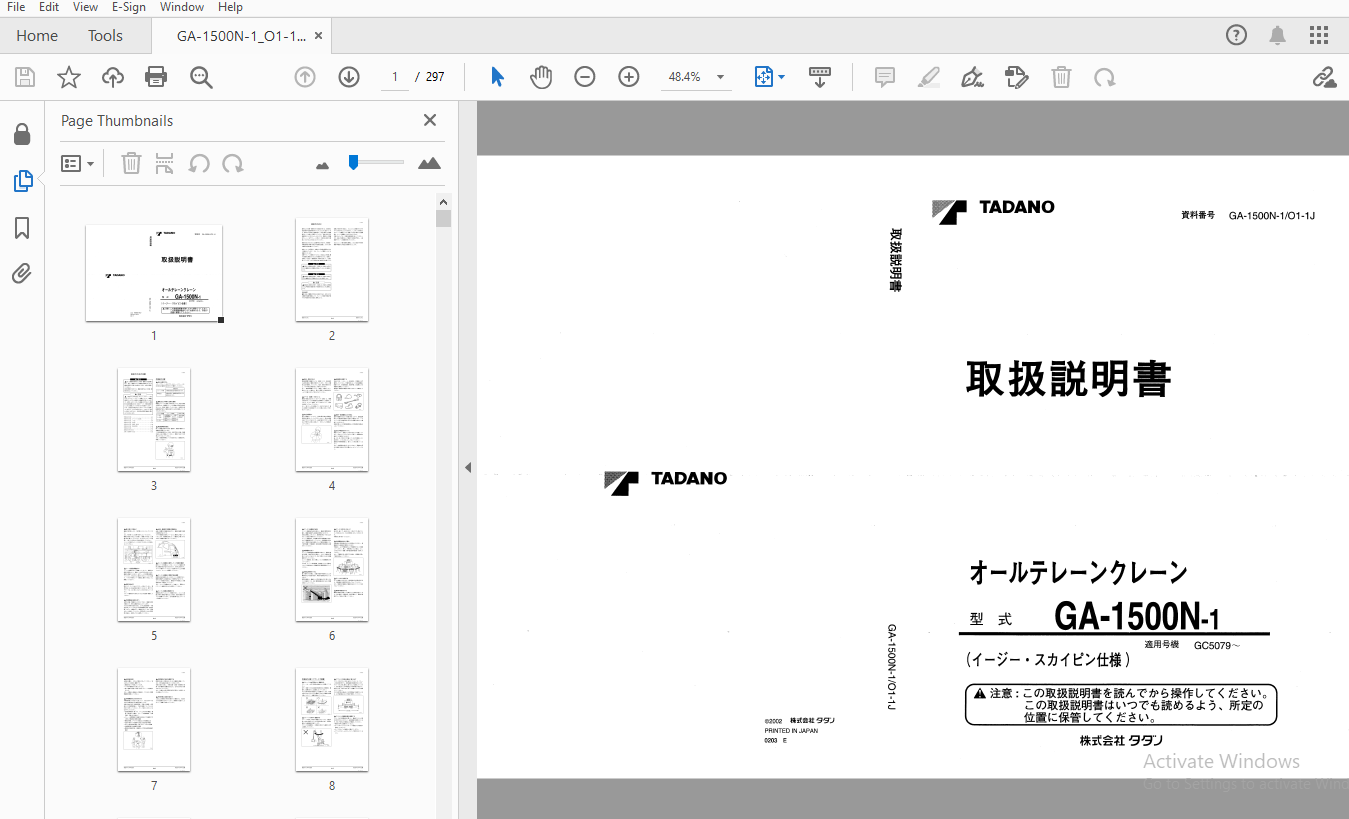Click the GA-1500N-1 model title text
This screenshot has width=1349, height=819.
(x=1136, y=617)
